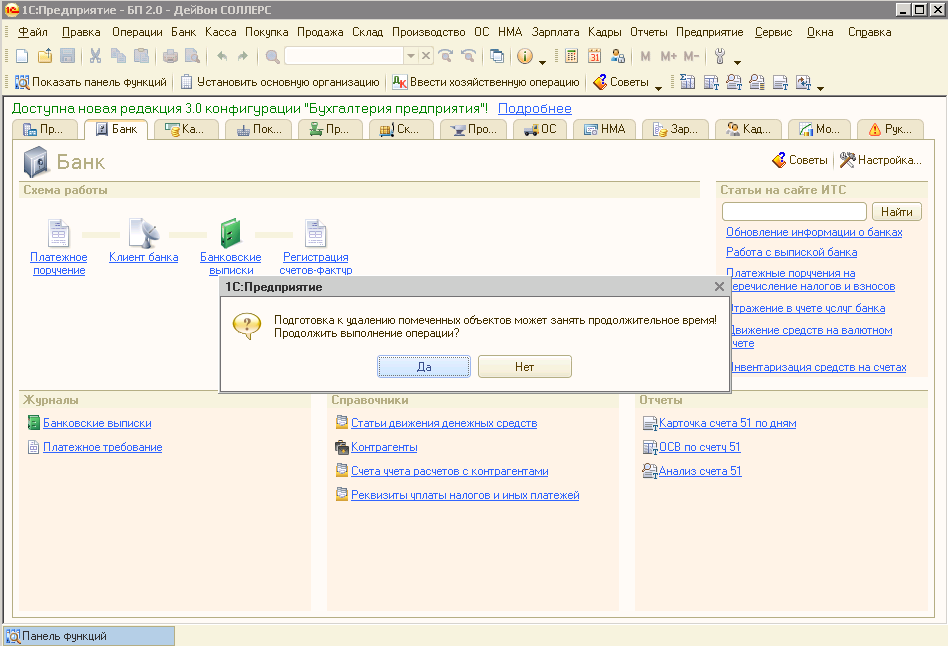This screenshot has width=948, height=646.
Task: Expand the reports toolbar overflow arrow
Action: (x=820, y=88)
